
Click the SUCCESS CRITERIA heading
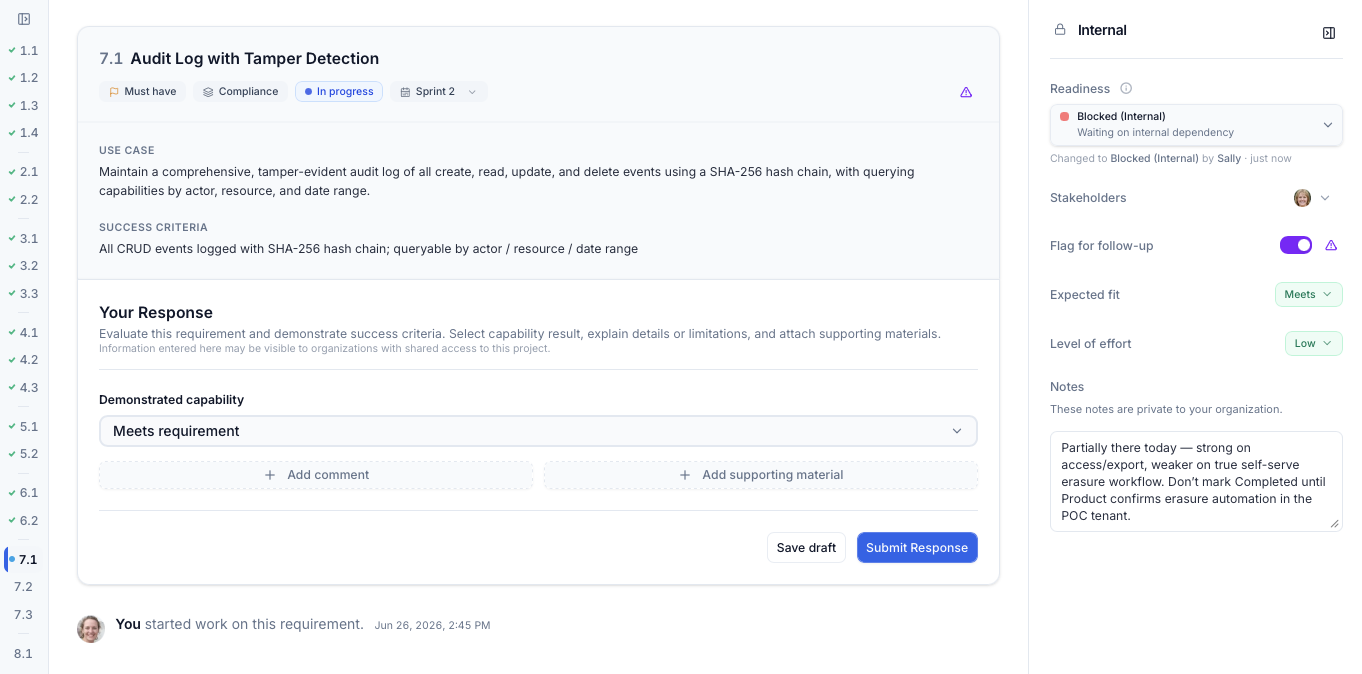coord(153,228)
